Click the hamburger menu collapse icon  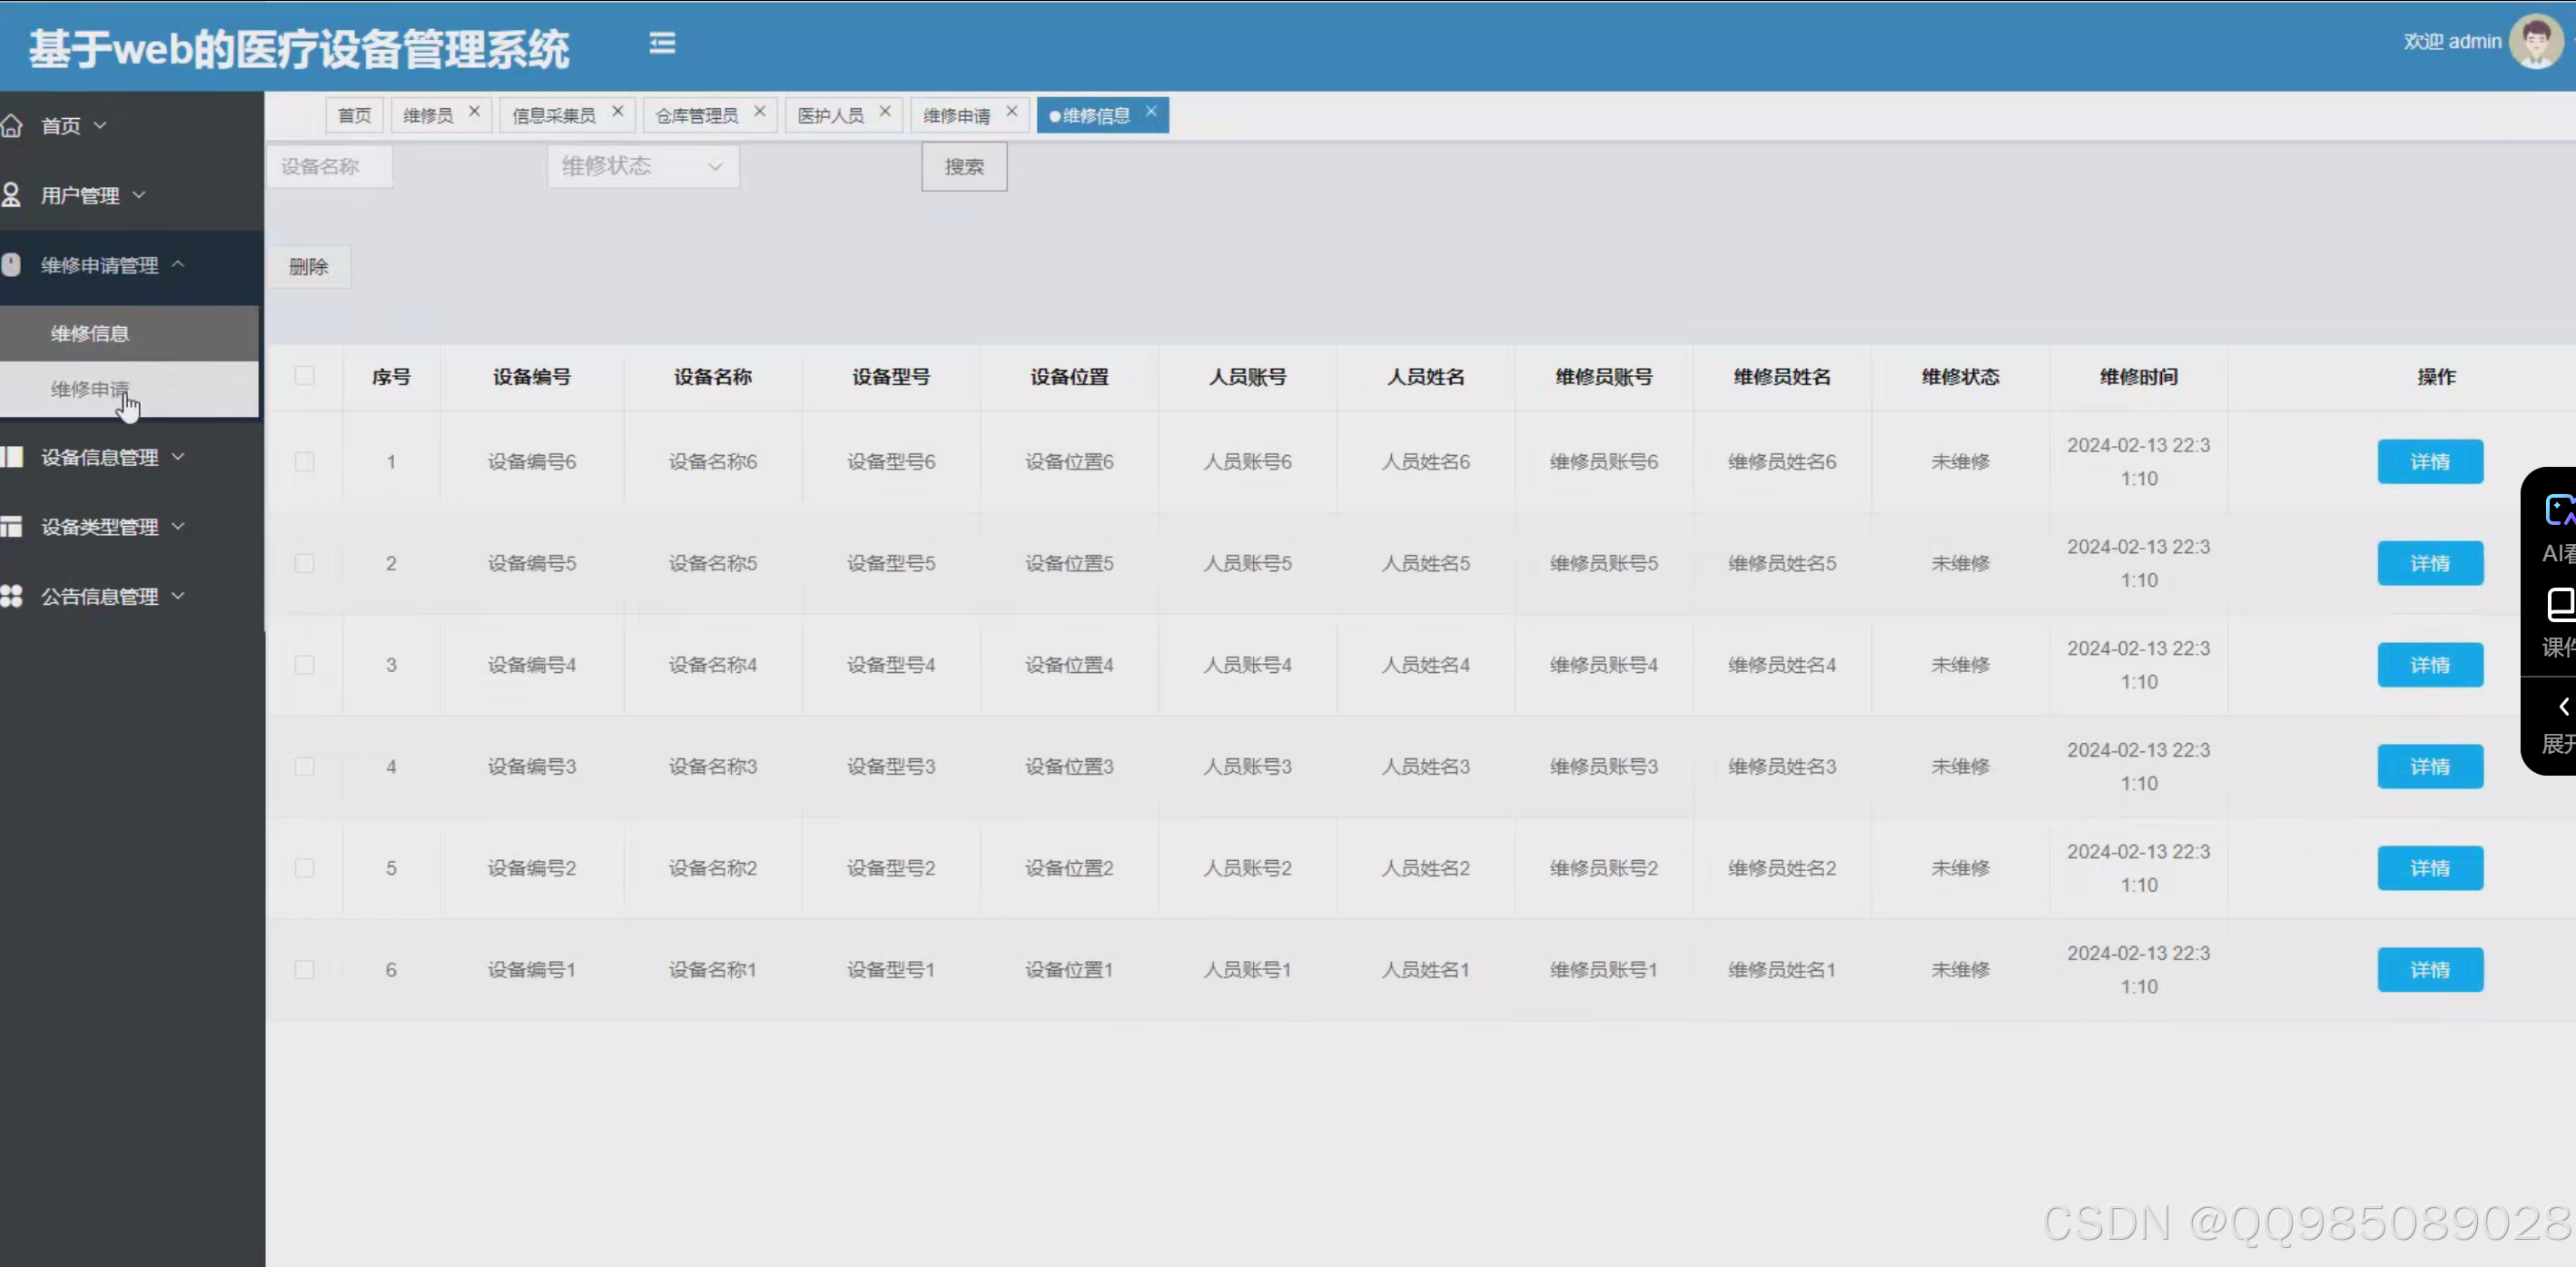[662, 43]
